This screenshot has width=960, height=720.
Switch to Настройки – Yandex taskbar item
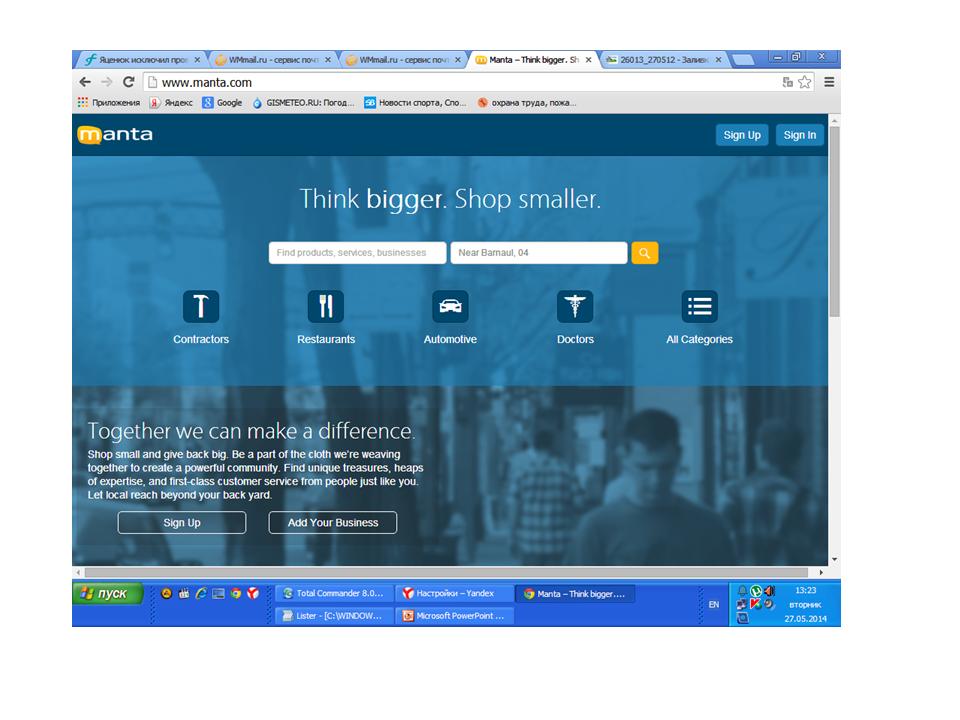click(x=455, y=593)
